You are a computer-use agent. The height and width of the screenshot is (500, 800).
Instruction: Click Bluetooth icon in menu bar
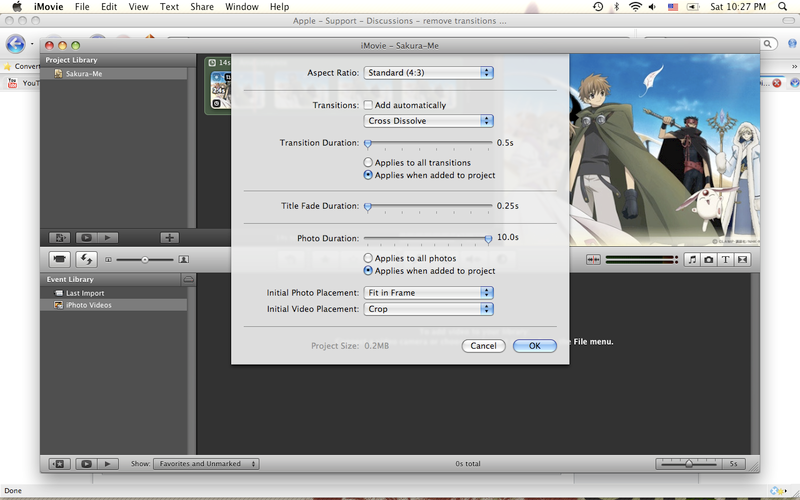pyautogui.click(x=616, y=7)
